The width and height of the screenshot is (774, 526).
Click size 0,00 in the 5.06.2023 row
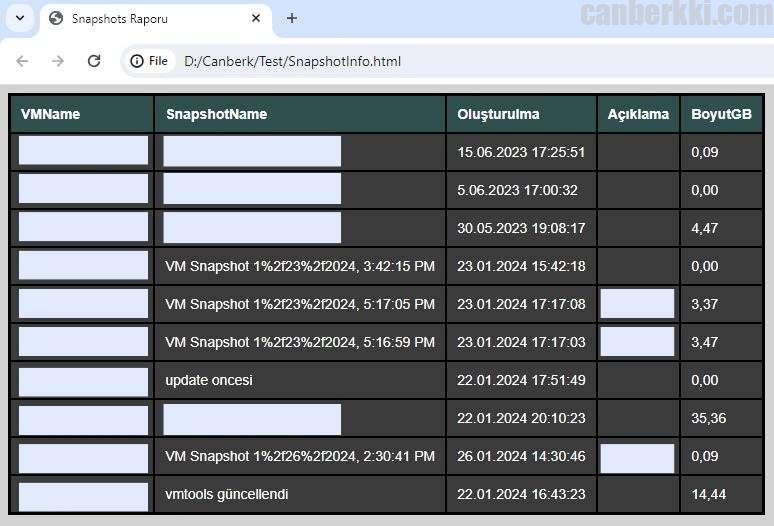pyautogui.click(x=704, y=190)
